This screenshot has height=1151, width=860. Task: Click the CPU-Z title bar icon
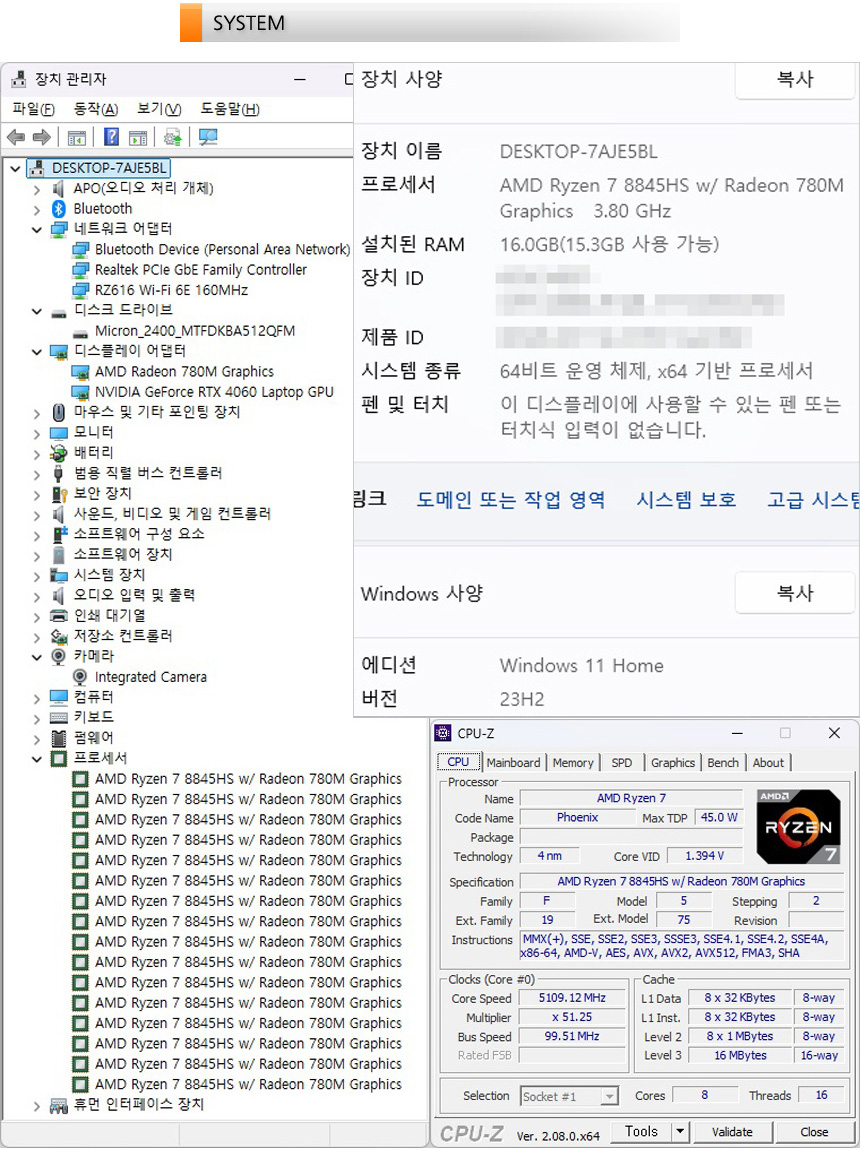coord(442,733)
